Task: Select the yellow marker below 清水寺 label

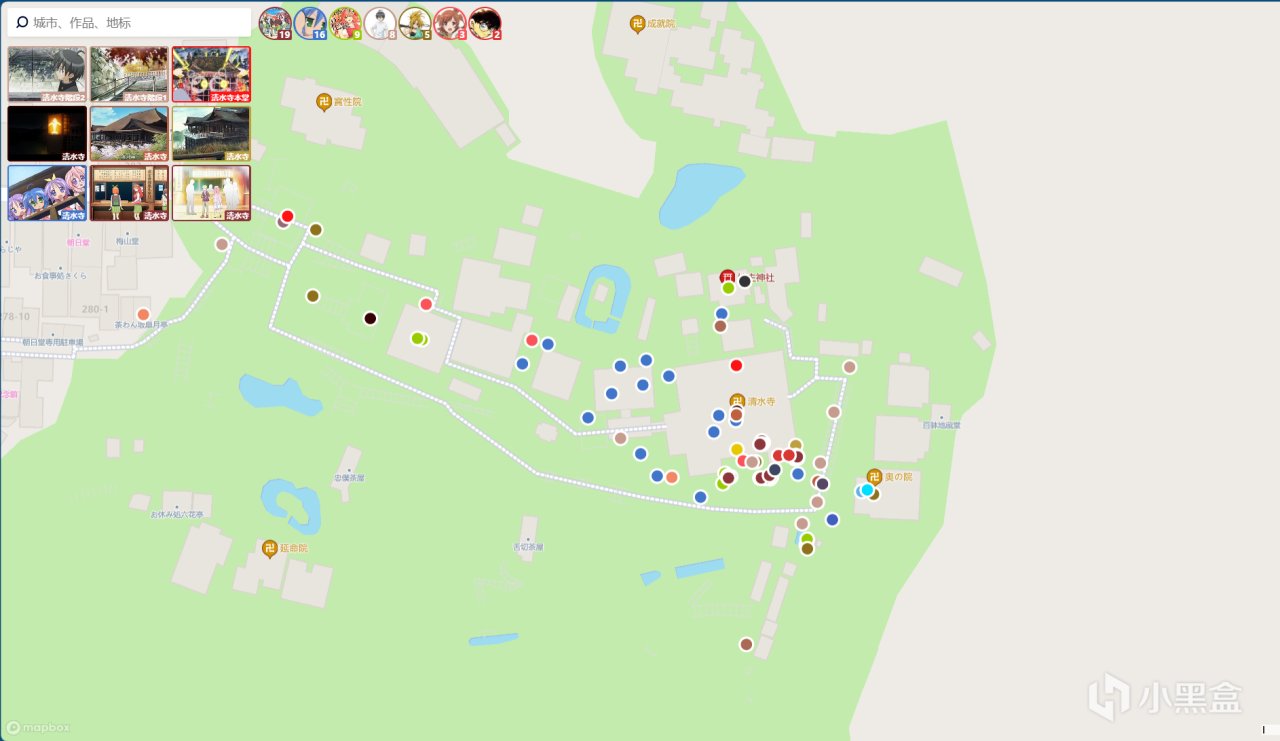Action: [x=737, y=449]
